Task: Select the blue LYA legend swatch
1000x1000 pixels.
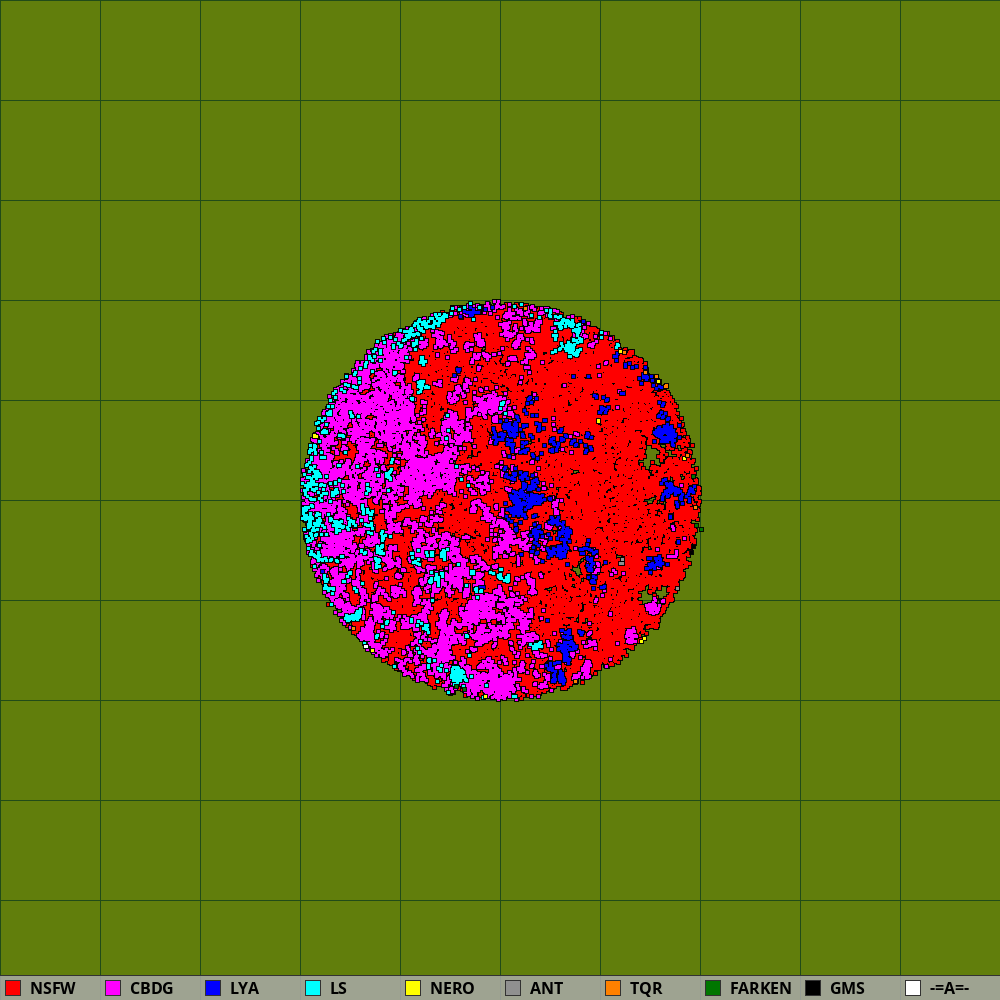Action: click(x=213, y=988)
